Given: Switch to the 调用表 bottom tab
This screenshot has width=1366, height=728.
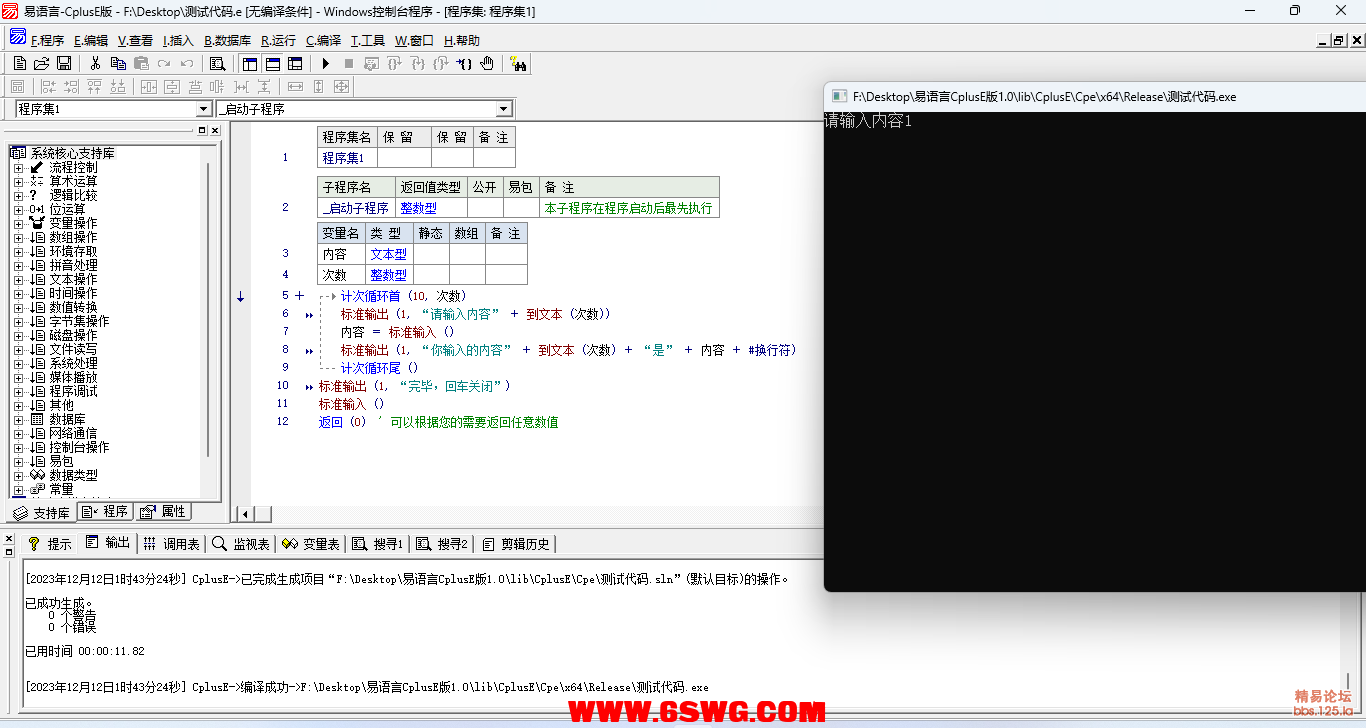Looking at the screenshot, I should (x=171, y=544).
